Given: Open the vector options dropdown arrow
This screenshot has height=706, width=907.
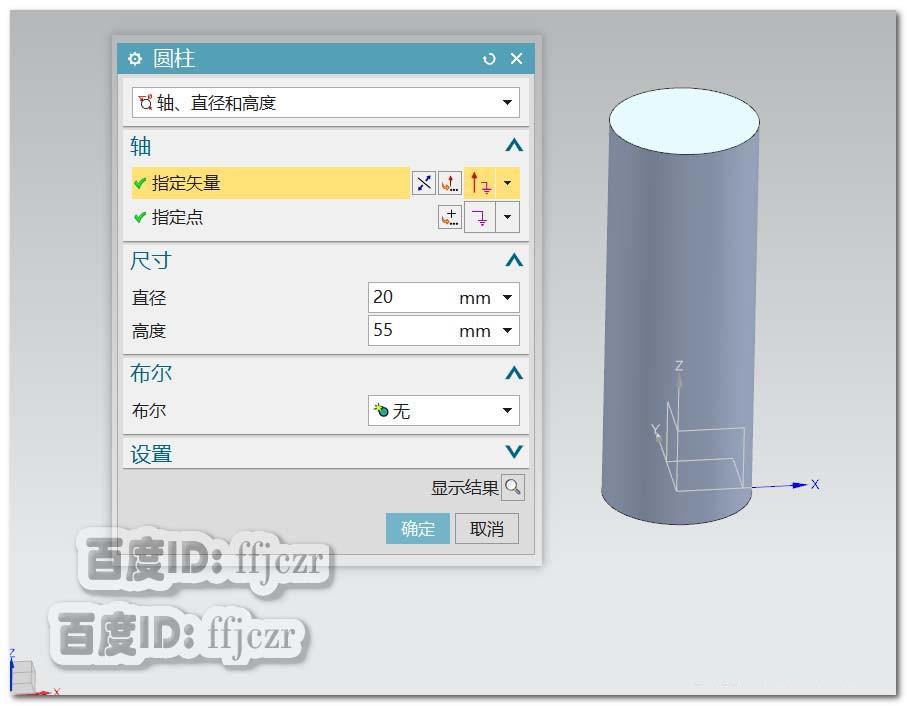Looking at the screenshot, I should (507, 182).
